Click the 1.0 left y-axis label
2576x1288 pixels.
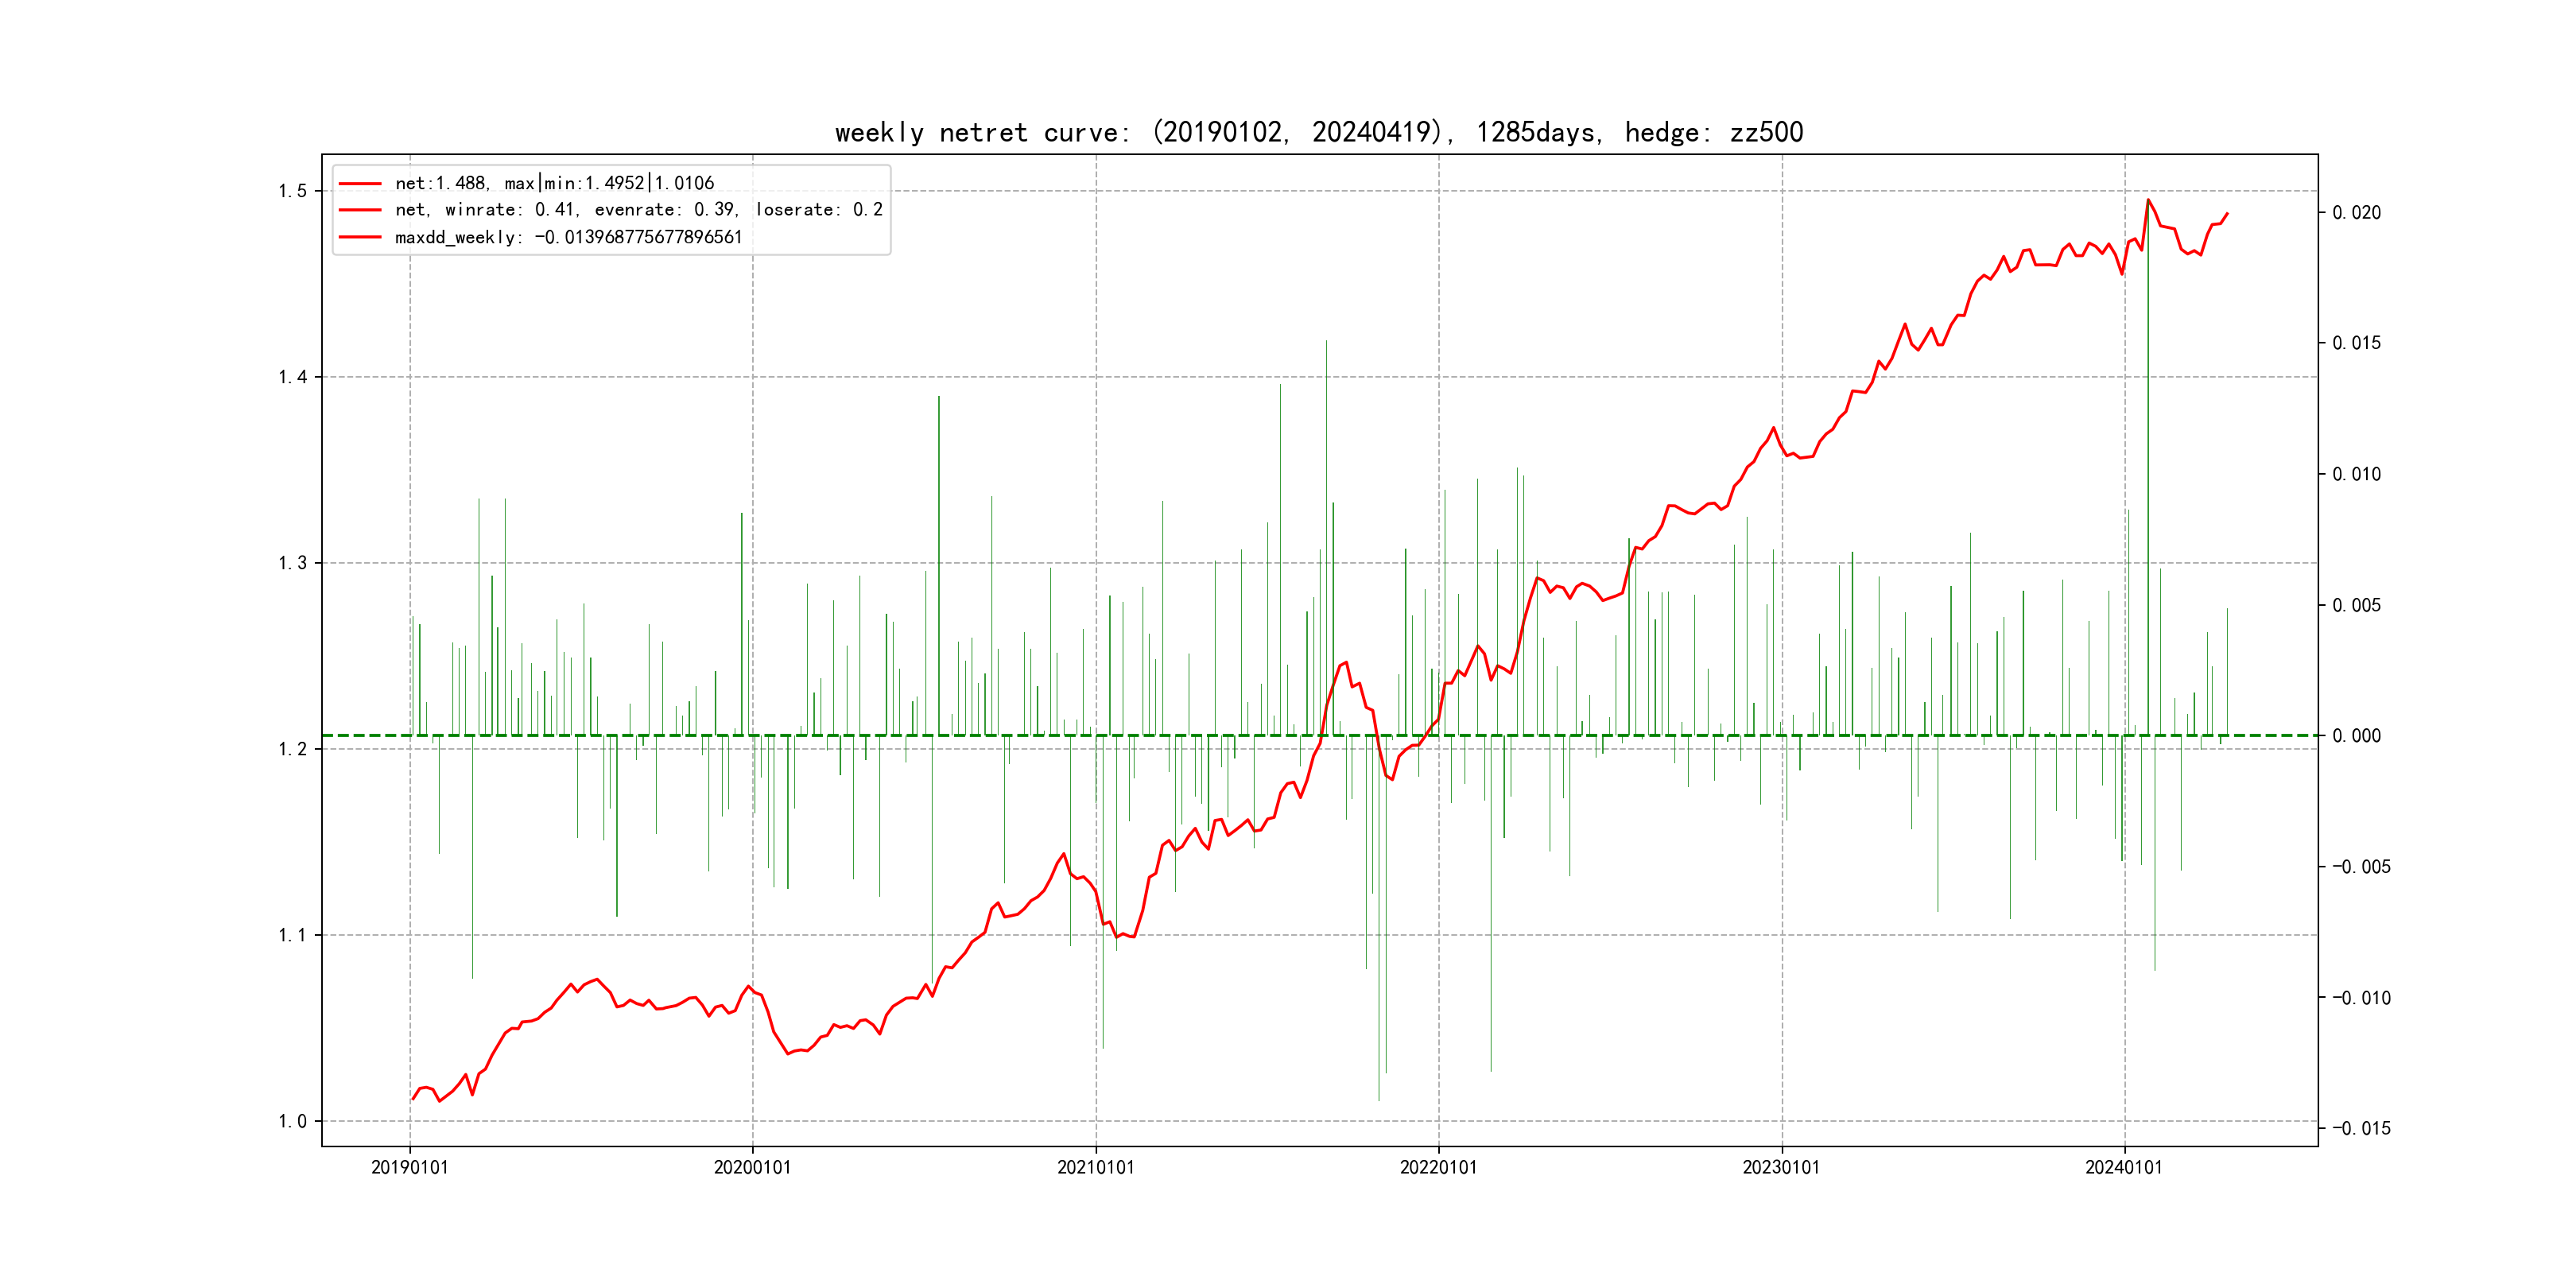click(292, 1121)
